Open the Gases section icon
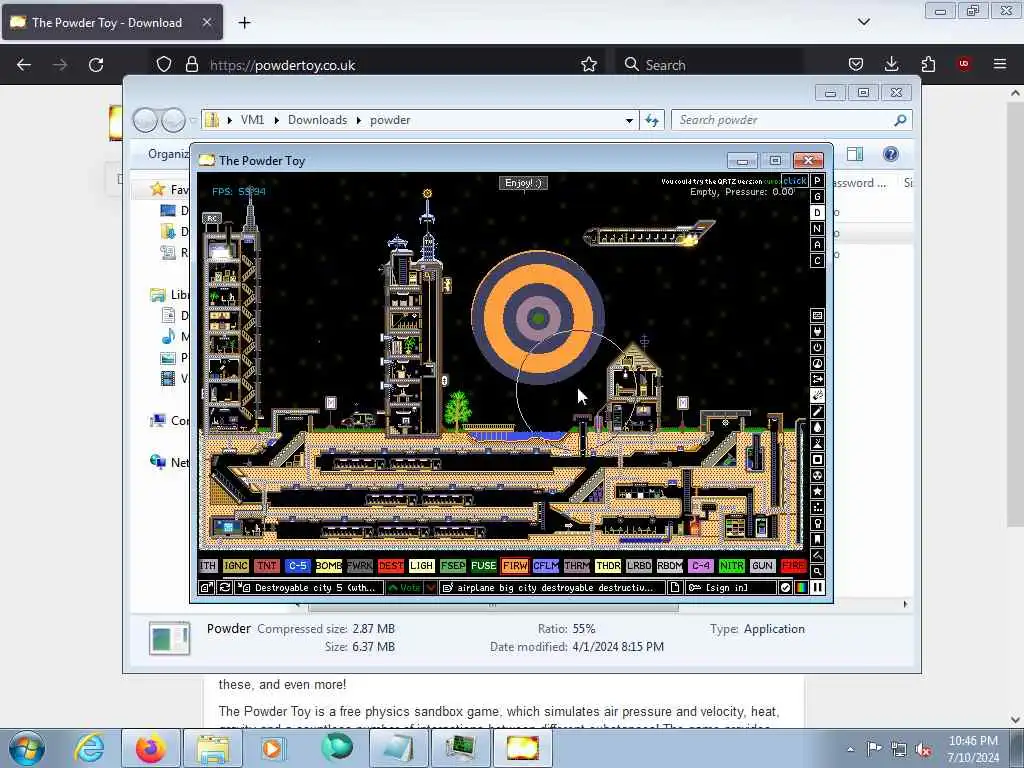The image size is (1024, 768). [x=817, y=411]
